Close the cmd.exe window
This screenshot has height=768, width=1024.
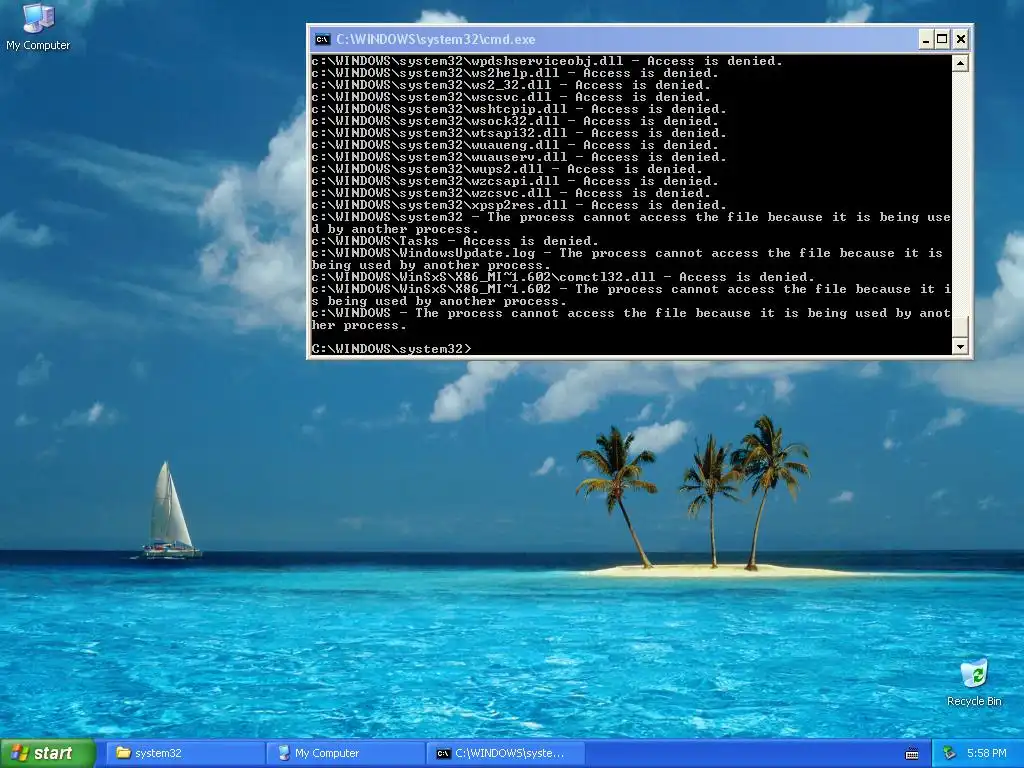[x=961, y=39]
